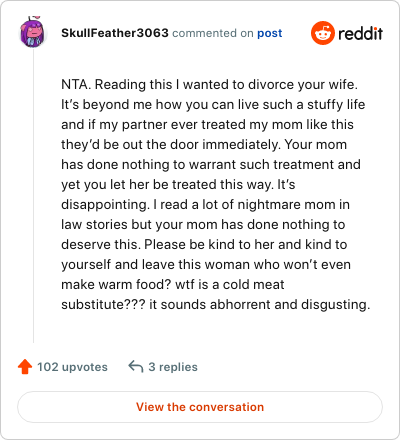
Task: Click the "substitute???" text in last line
Action: [x=103, y=305]
